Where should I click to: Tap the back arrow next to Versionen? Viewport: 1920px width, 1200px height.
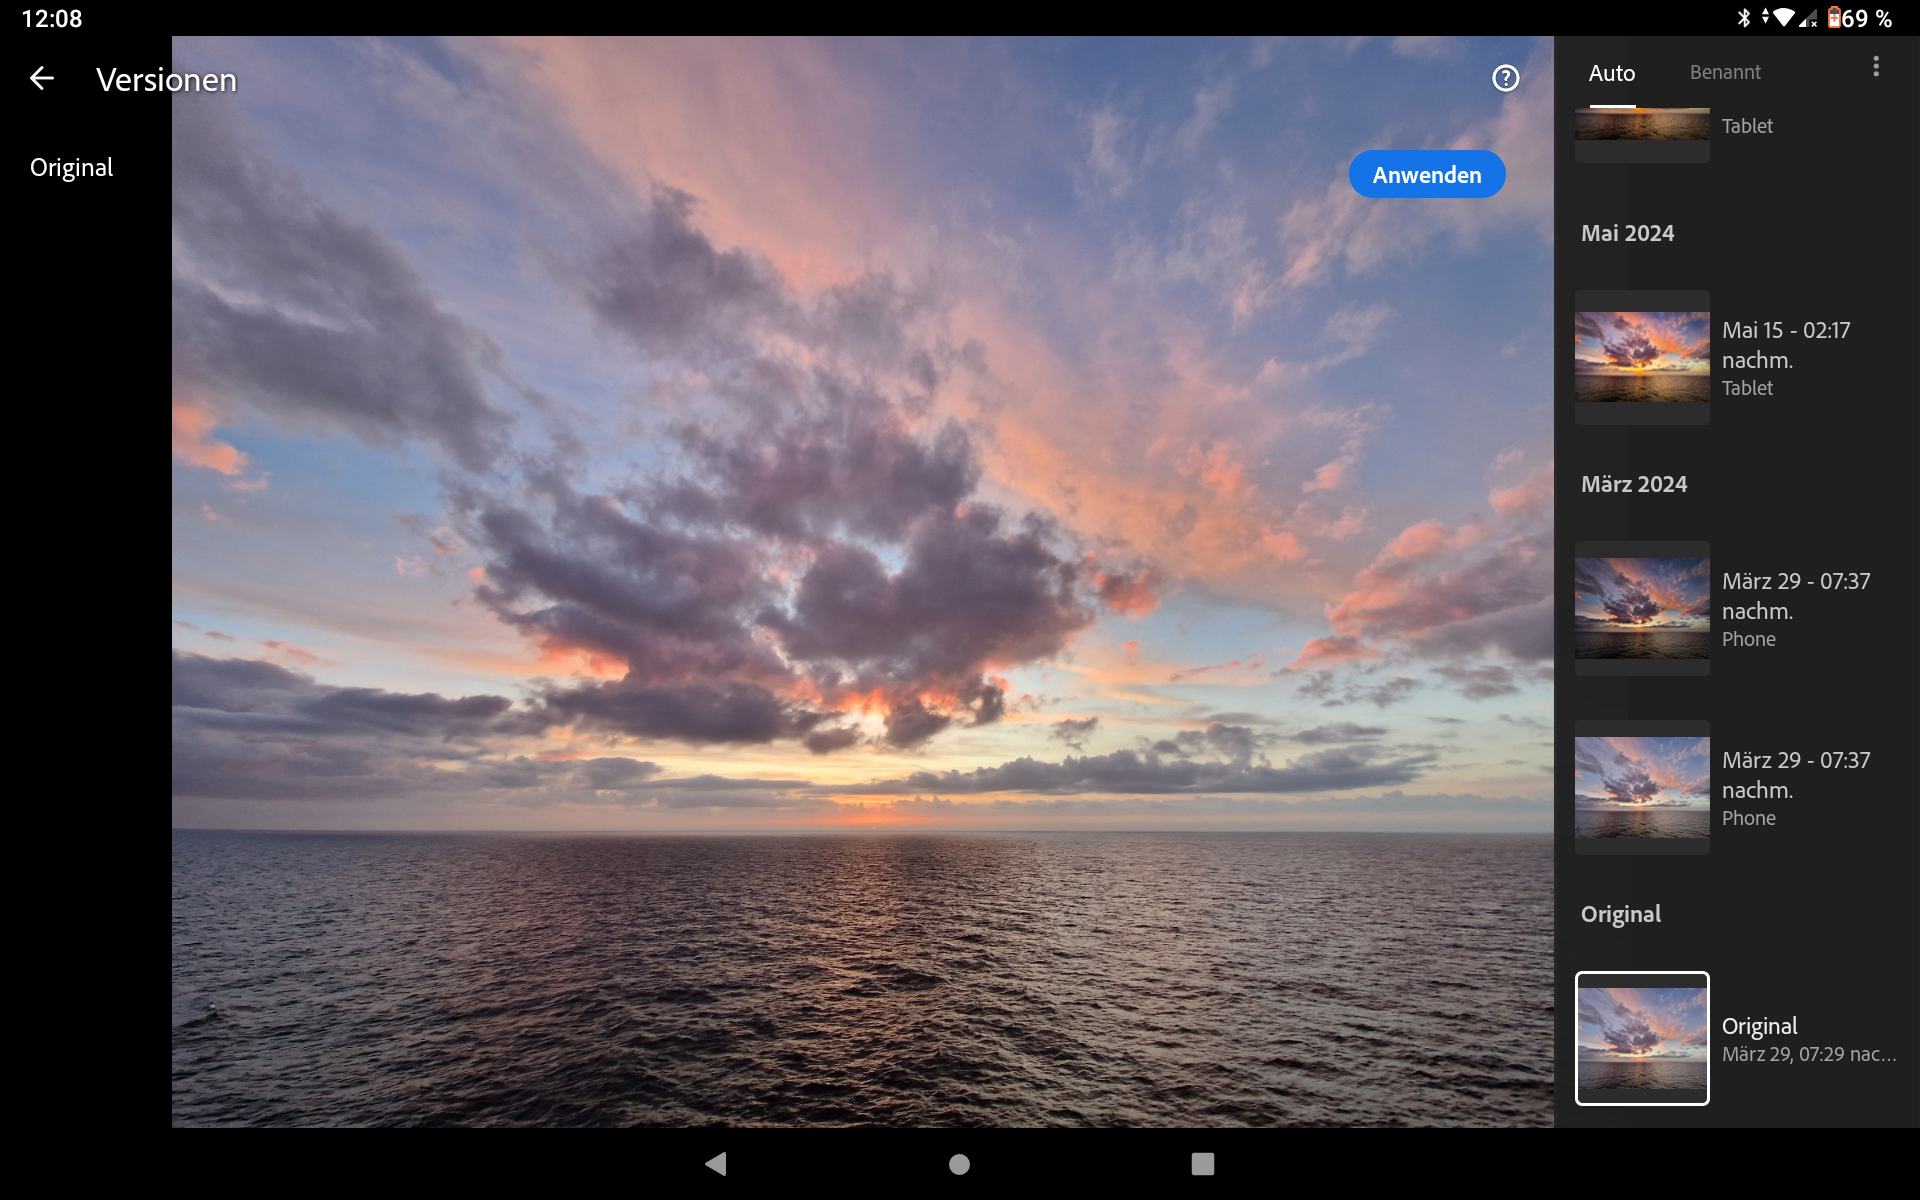pyautogui.click(x=42, y=78)
